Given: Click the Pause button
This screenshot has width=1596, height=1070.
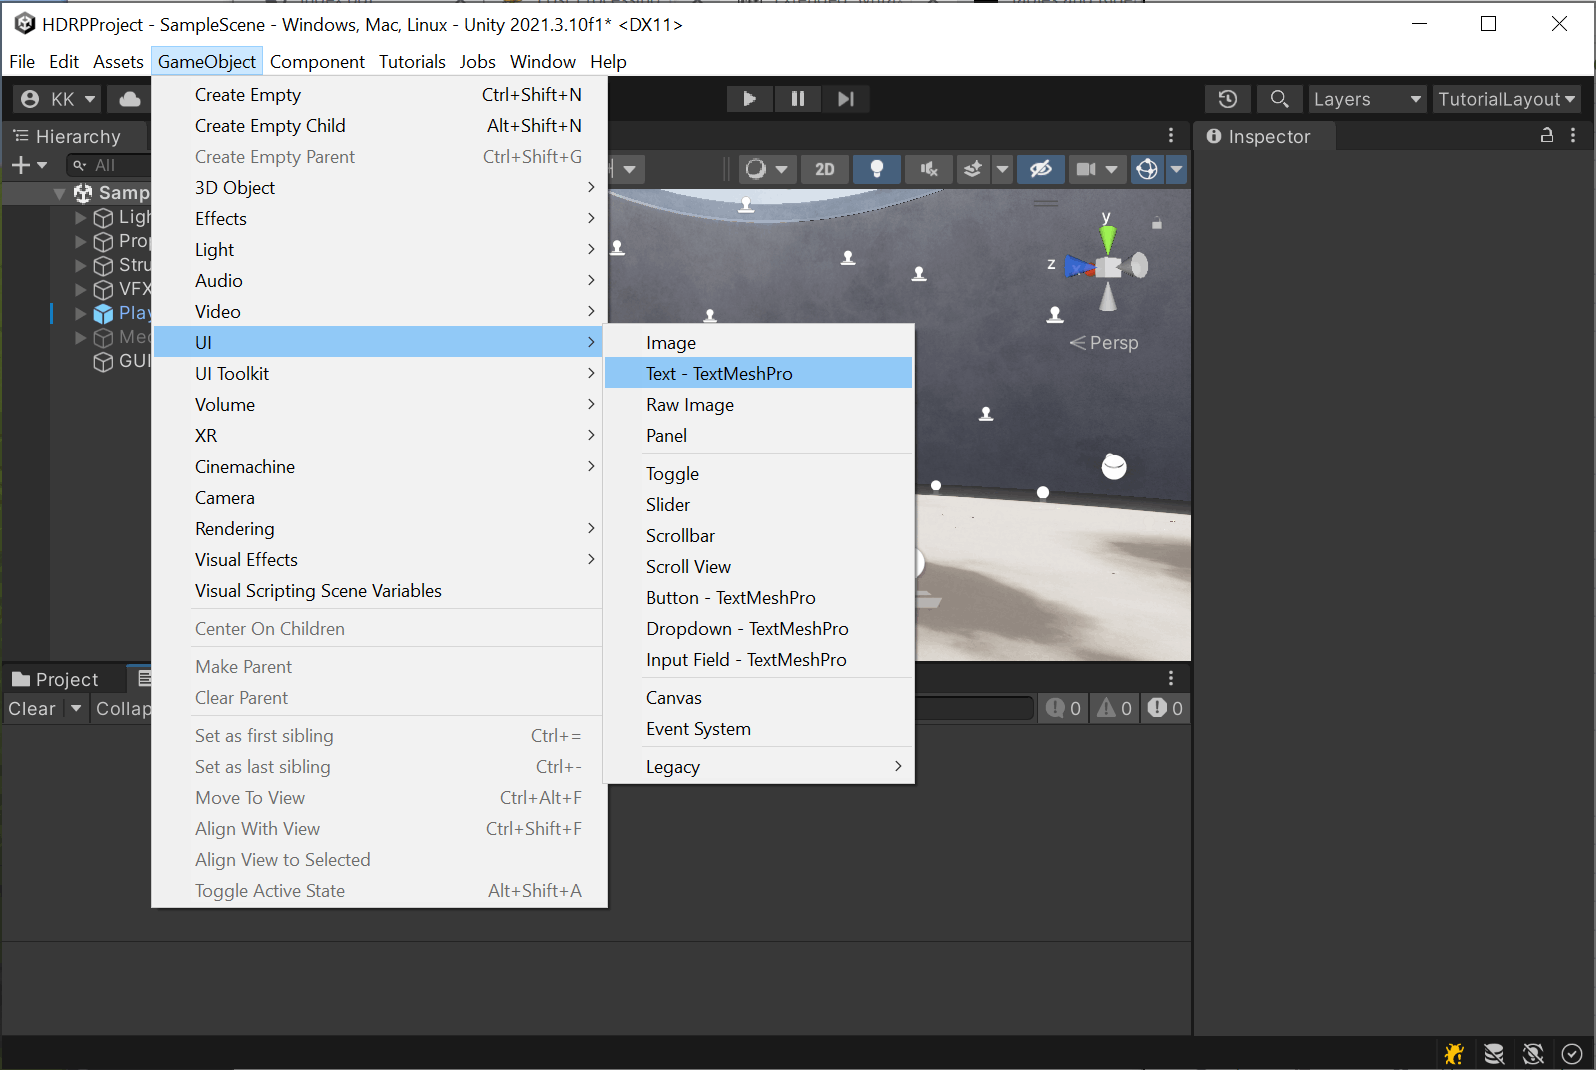Looking at the screenshot, I should (798, 99).
